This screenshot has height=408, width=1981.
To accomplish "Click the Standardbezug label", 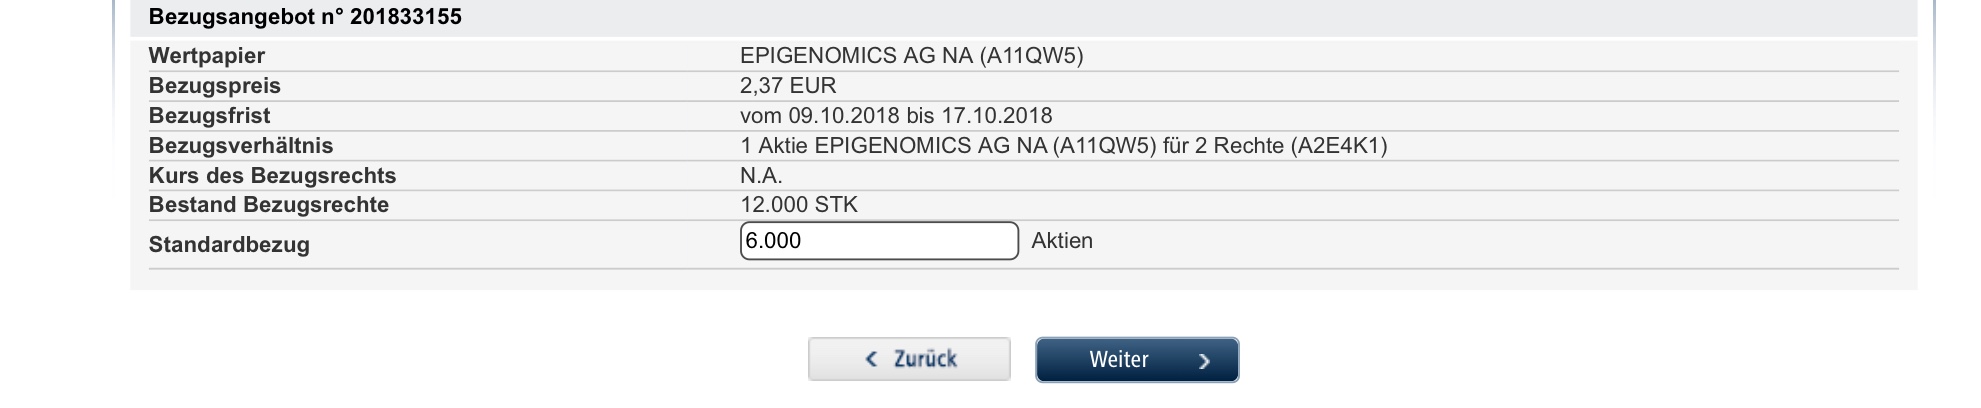I will (x=229, y=245).
